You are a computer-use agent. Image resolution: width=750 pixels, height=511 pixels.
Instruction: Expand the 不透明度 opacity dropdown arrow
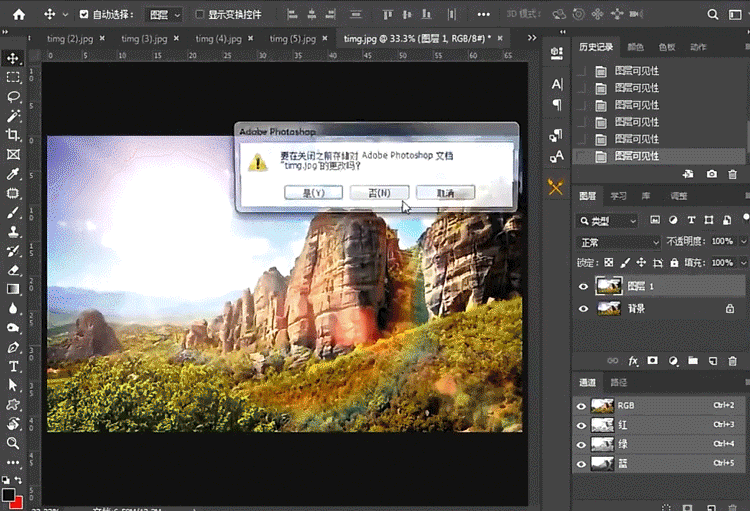click(x=743, y=241)
